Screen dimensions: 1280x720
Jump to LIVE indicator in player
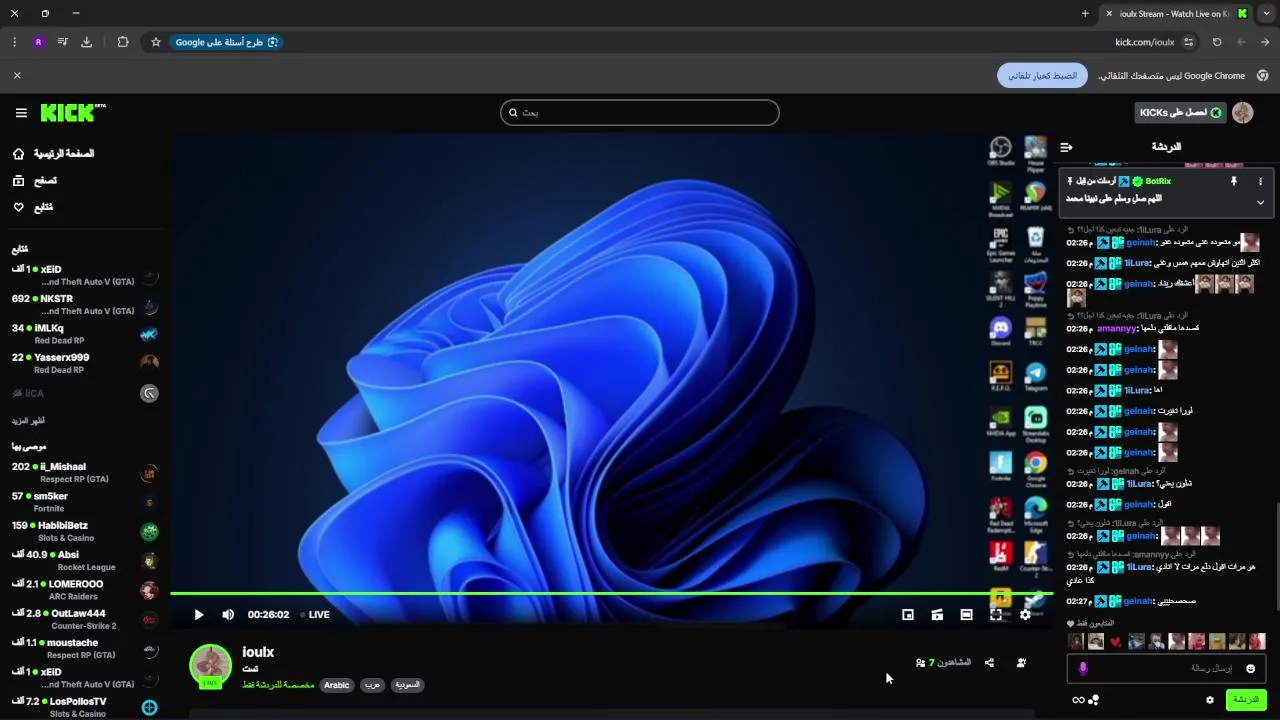point(314,615)
